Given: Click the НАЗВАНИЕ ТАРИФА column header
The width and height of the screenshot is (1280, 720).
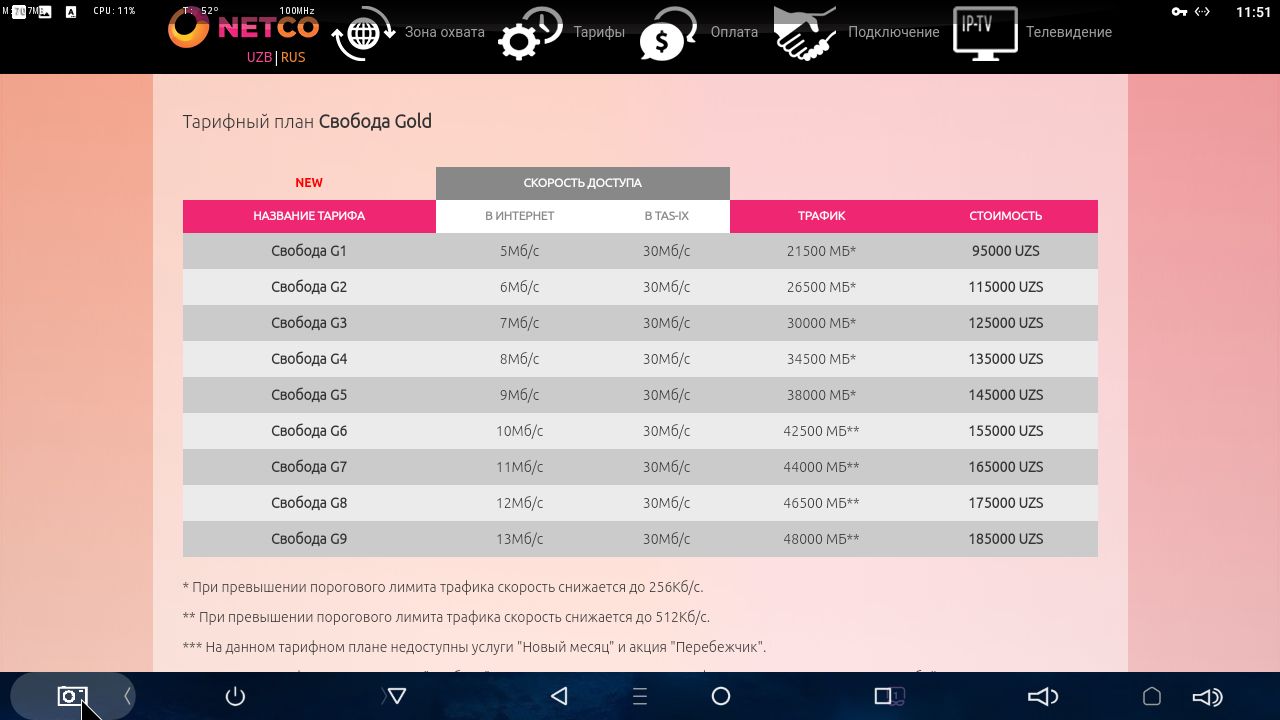Looking at the screenshot, I should 309,216.
